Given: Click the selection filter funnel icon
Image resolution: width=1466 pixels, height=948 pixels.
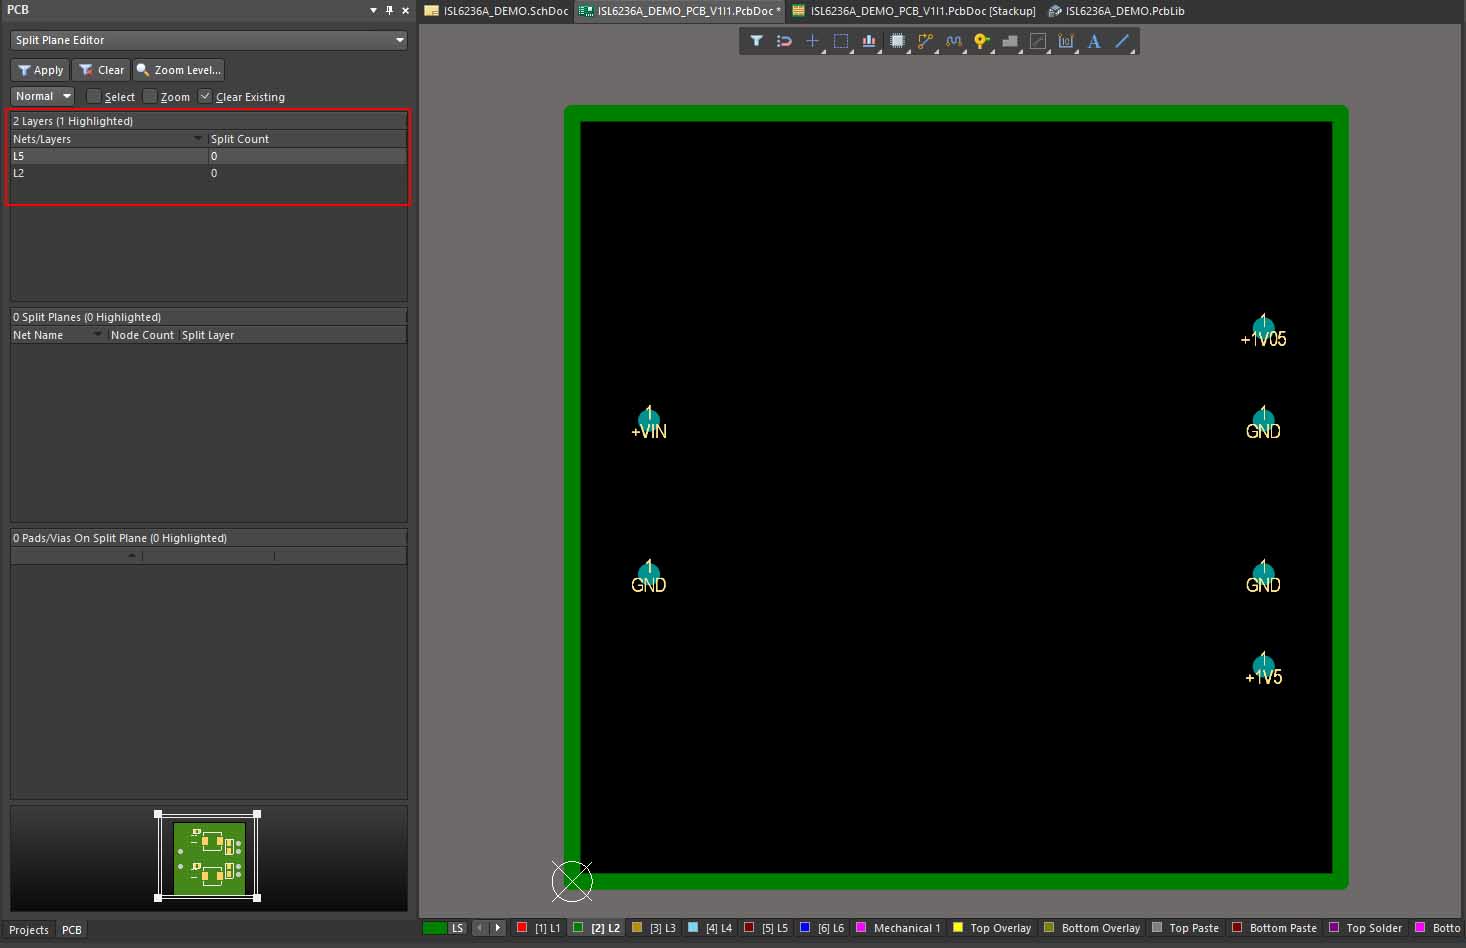Looking at the screenshot, I should click(756, 41).
